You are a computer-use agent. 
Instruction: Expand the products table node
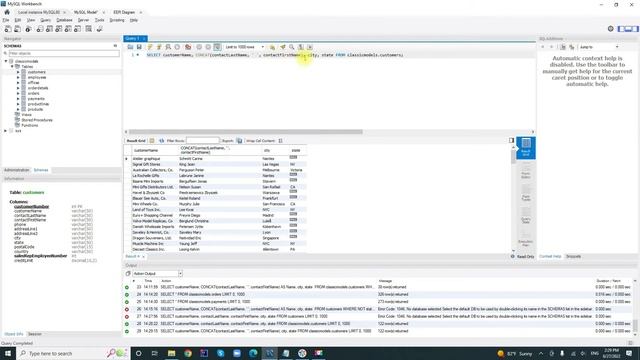point(18,109)
